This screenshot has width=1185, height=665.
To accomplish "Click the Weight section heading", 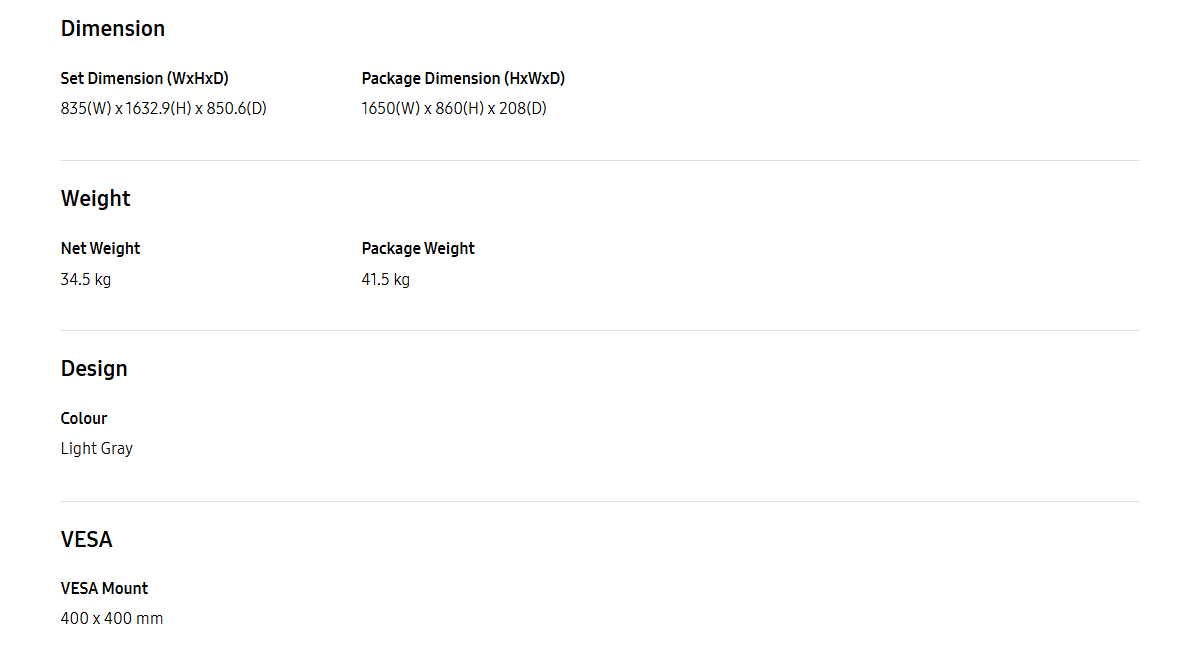I will pos(95,199).
